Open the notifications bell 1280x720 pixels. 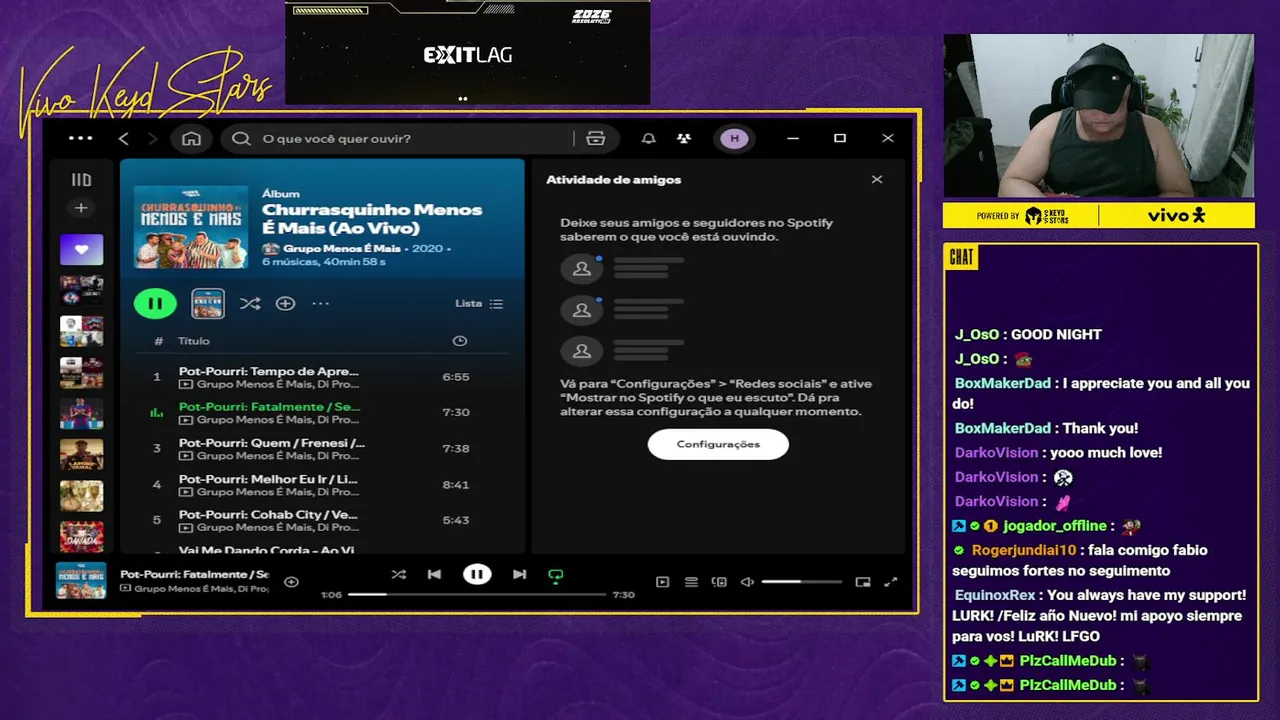pos(648,138)
